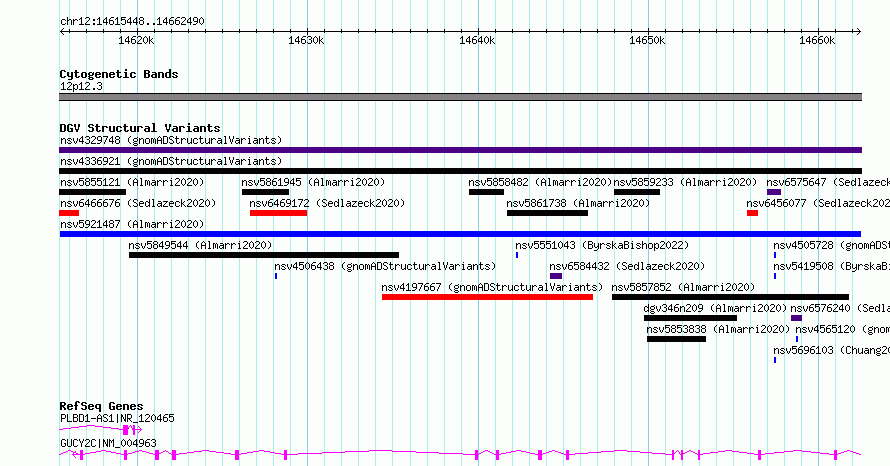The image size is (890, 466).
Task: Click the purple nsv6584432 variant bar
Action: click(x=556, y=276)
